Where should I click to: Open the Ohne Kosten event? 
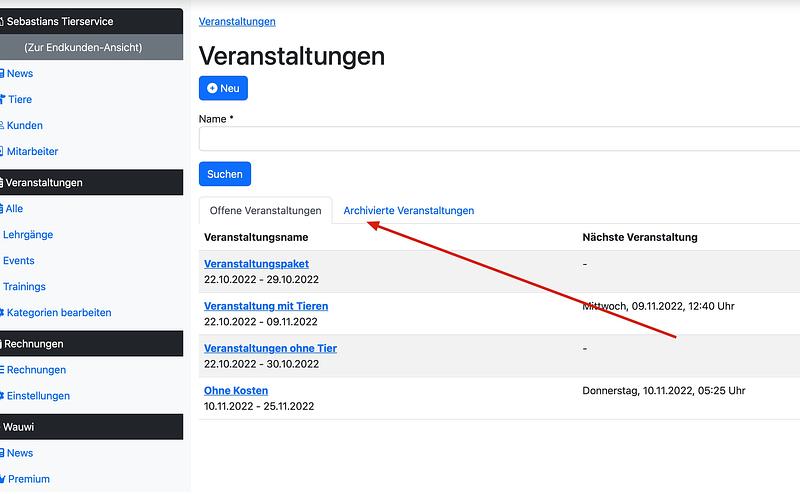pos(236,390)
